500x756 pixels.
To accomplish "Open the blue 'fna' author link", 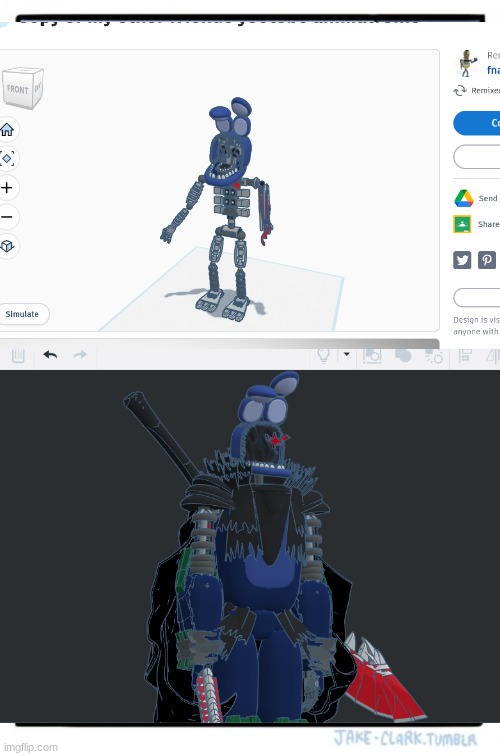I will 493,70.
